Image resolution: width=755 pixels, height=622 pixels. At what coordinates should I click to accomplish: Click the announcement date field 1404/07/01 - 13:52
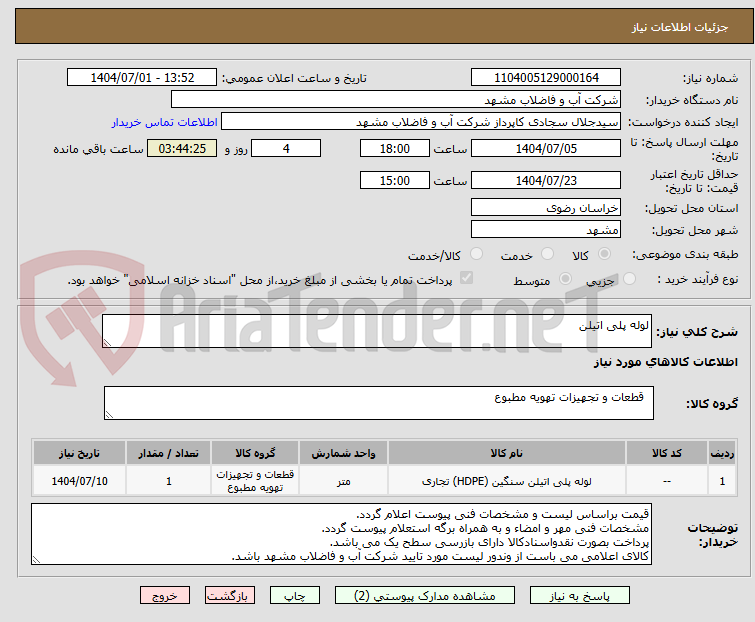pyautogui.click(x=142, y=78)
